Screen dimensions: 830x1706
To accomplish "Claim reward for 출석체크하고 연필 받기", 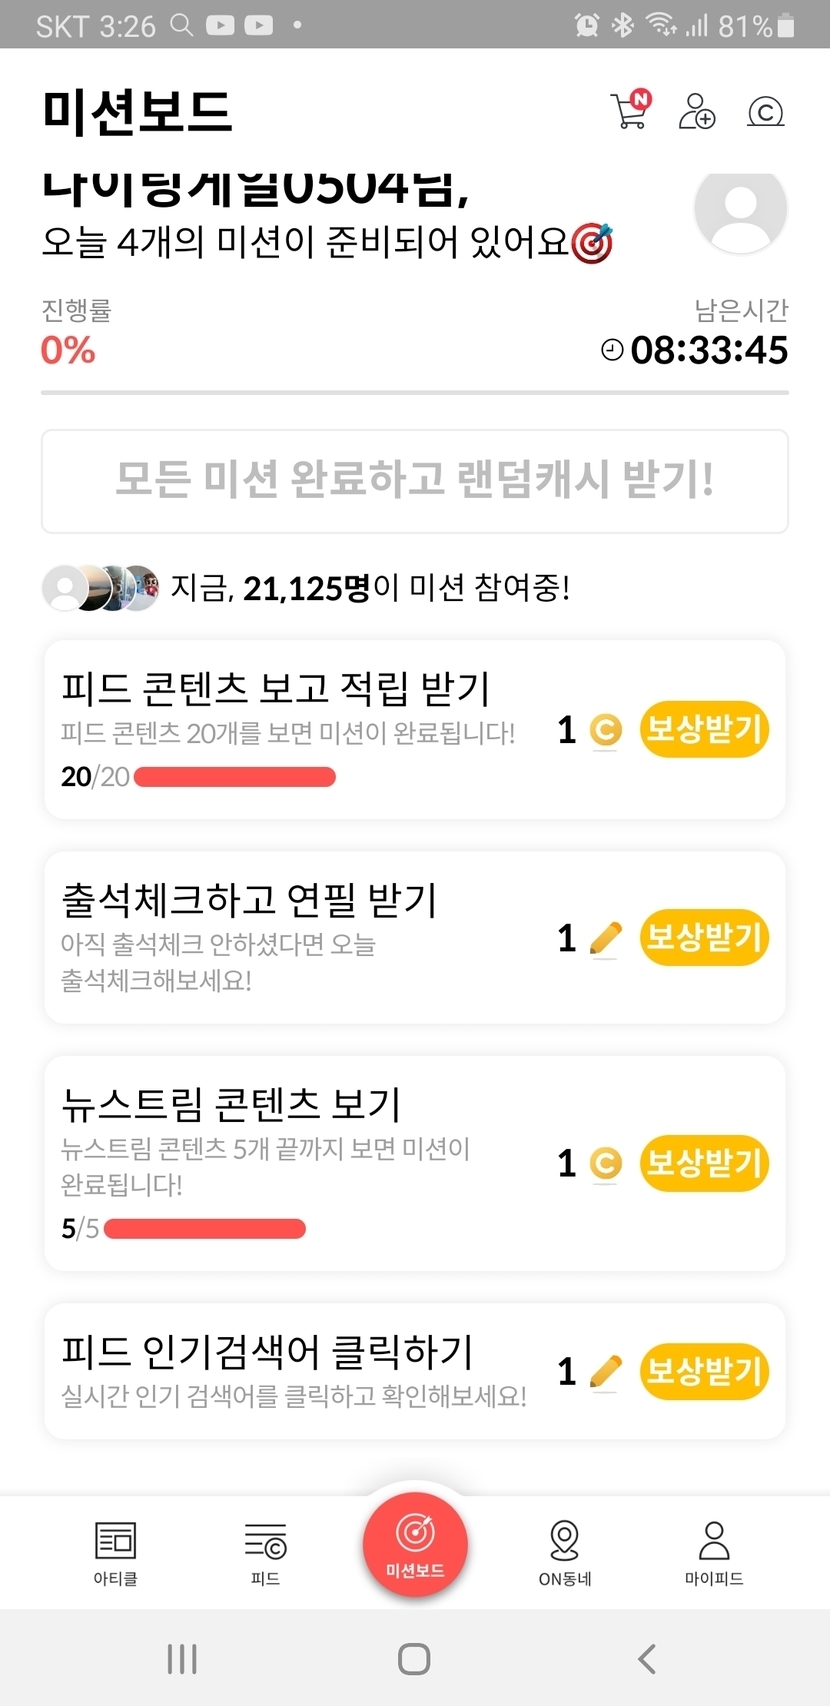I will [704, 938].
